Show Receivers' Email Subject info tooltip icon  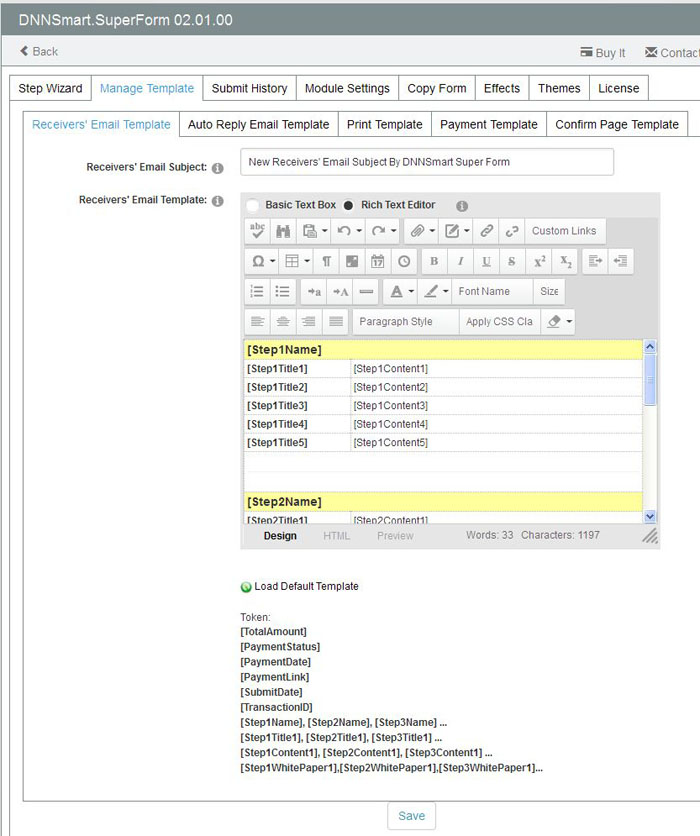(x=218, y=168)
